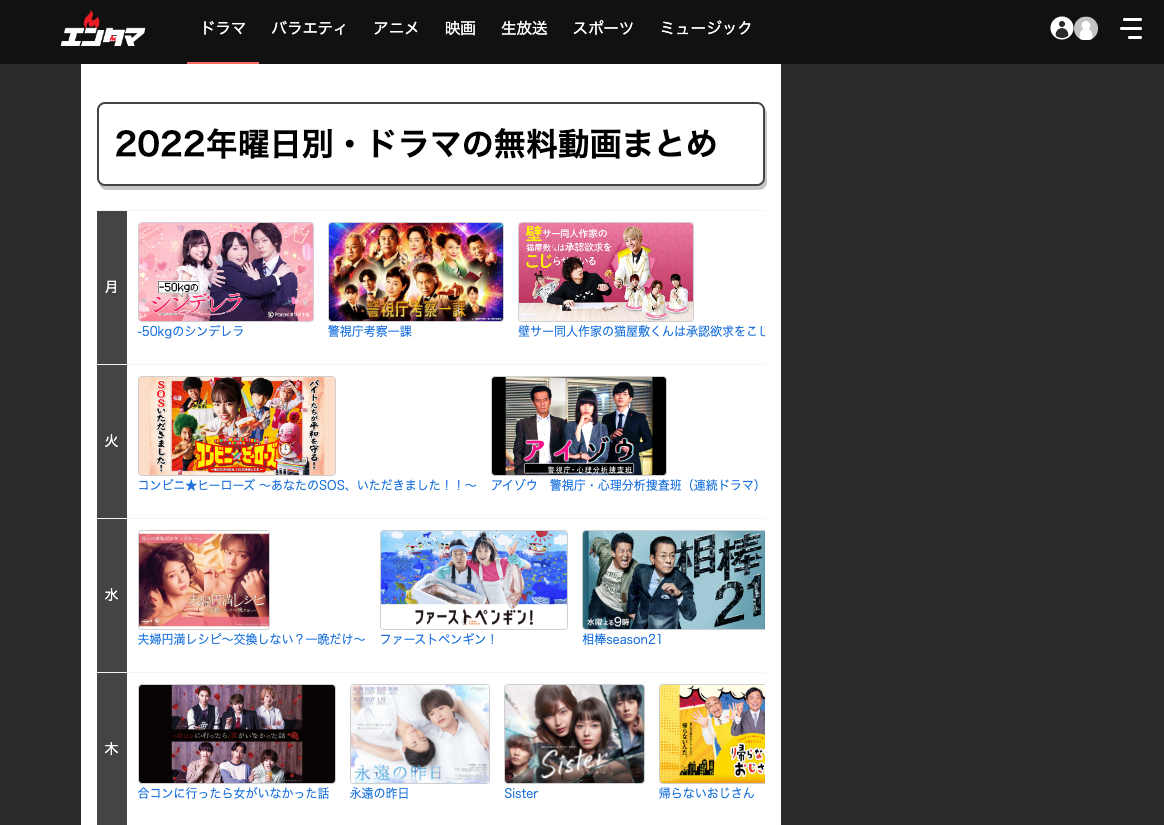Open the 相棒season21 text link

point(622,639)
